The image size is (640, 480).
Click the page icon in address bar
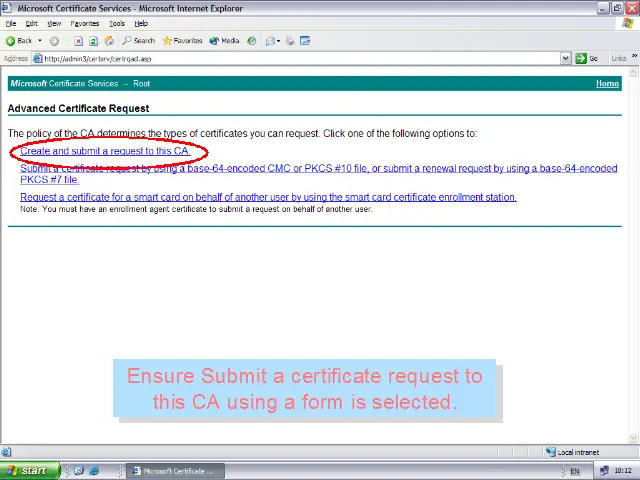[38, 59]
